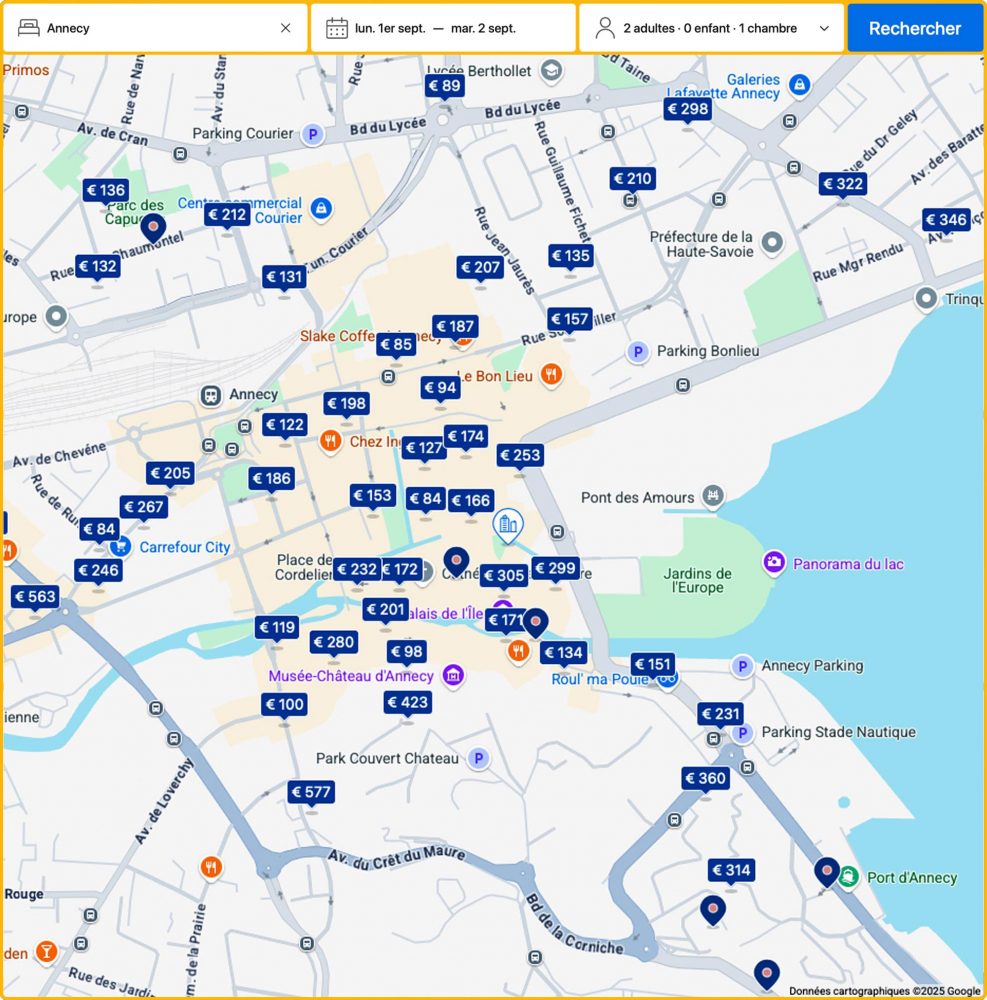Select the Carrefour City shopping cart icon
This screenshot has width=987, height=1000.
[121, 547]
